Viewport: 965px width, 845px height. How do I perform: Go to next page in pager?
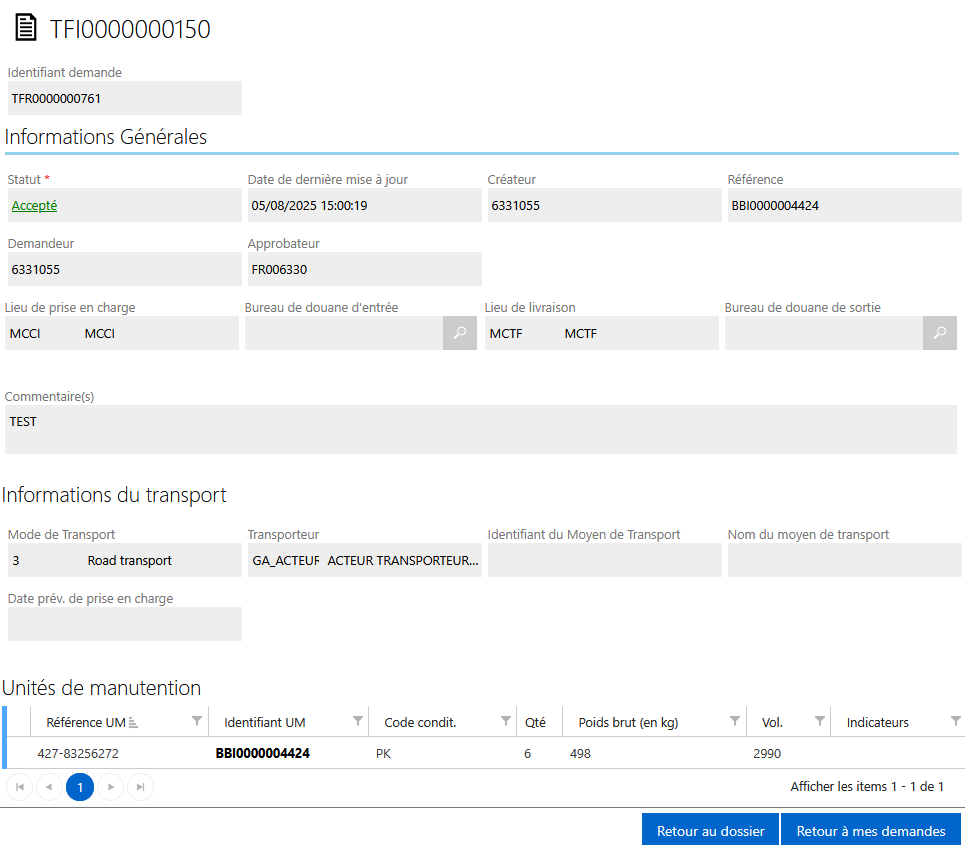tap(110, 787)
